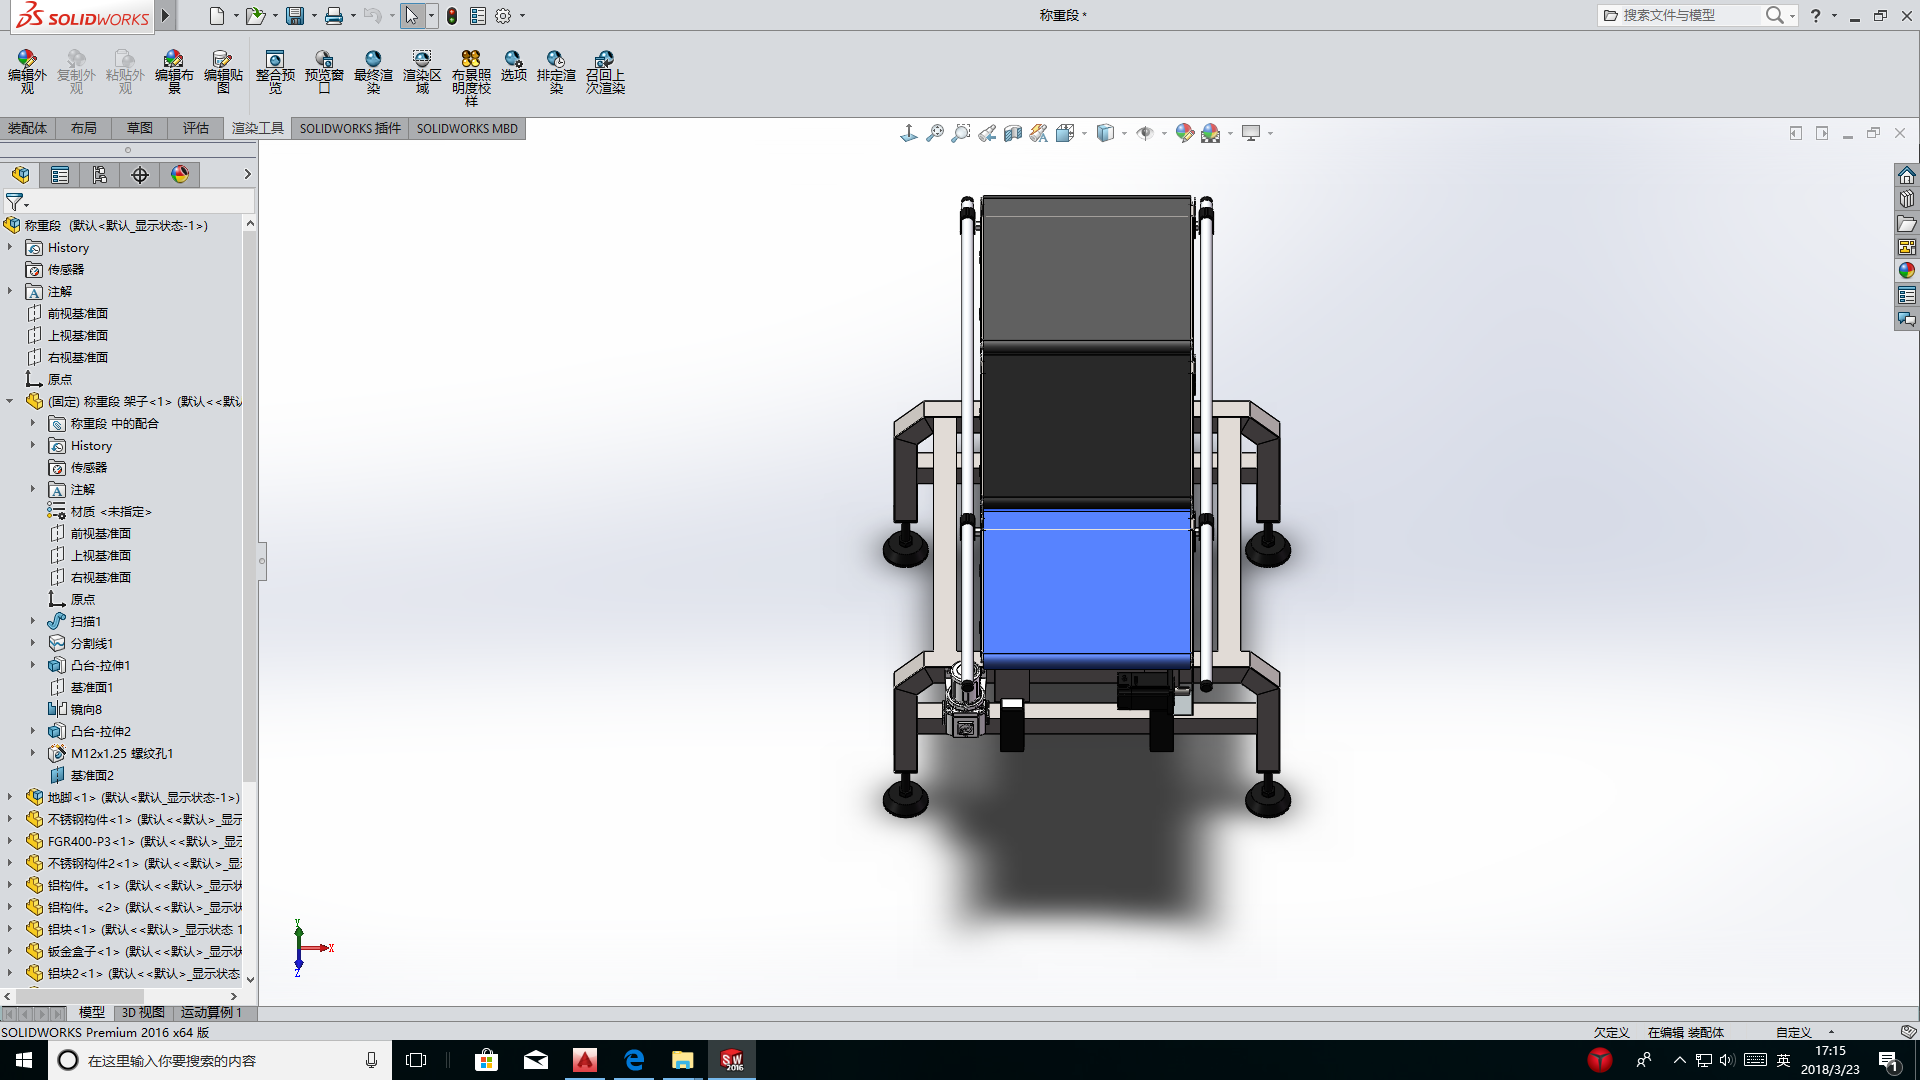1920x1080 pixels.
Task: Expand the 扫描1 feature in the tree
Action: coord(33,621)
